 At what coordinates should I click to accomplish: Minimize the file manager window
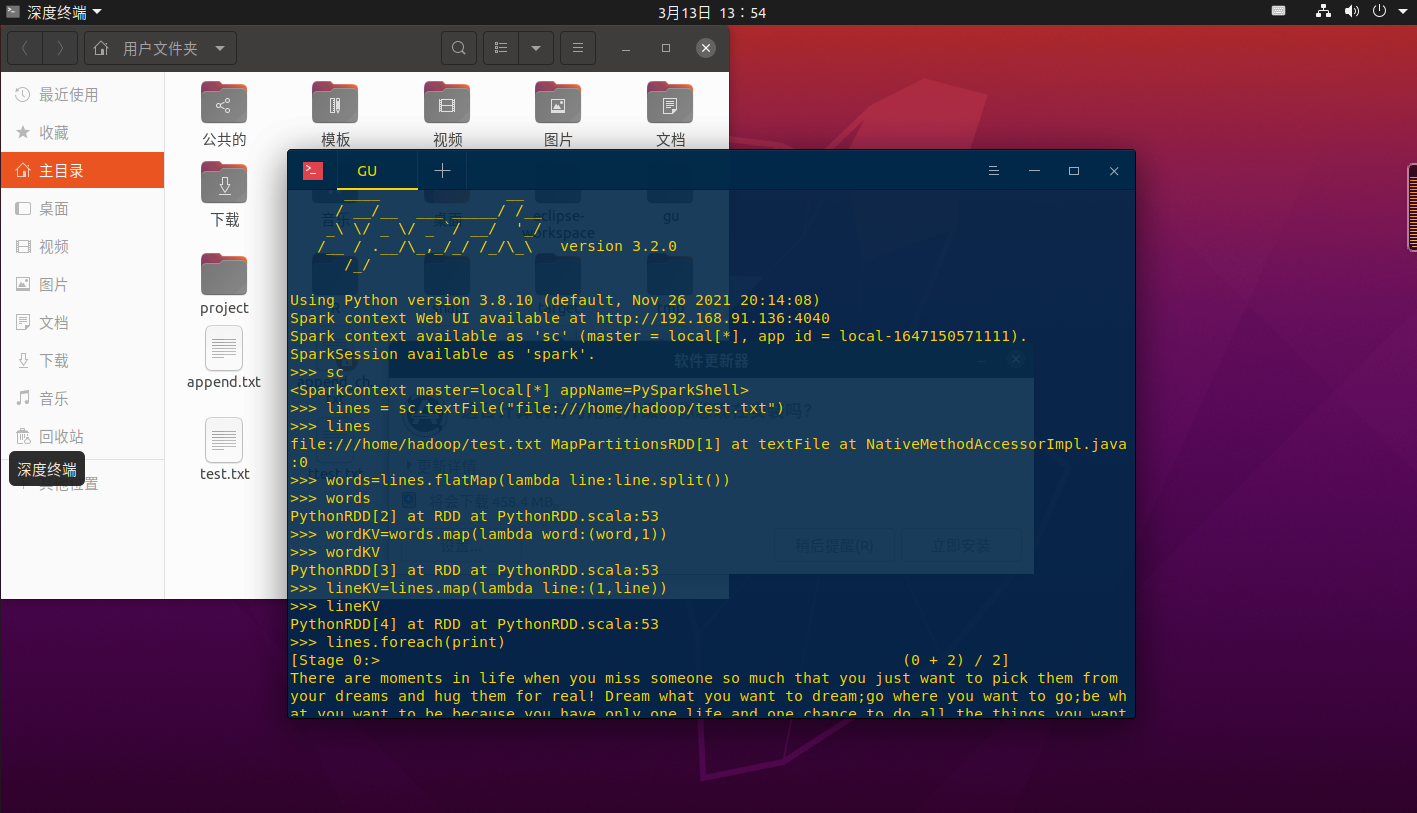(x=626, y=48)
